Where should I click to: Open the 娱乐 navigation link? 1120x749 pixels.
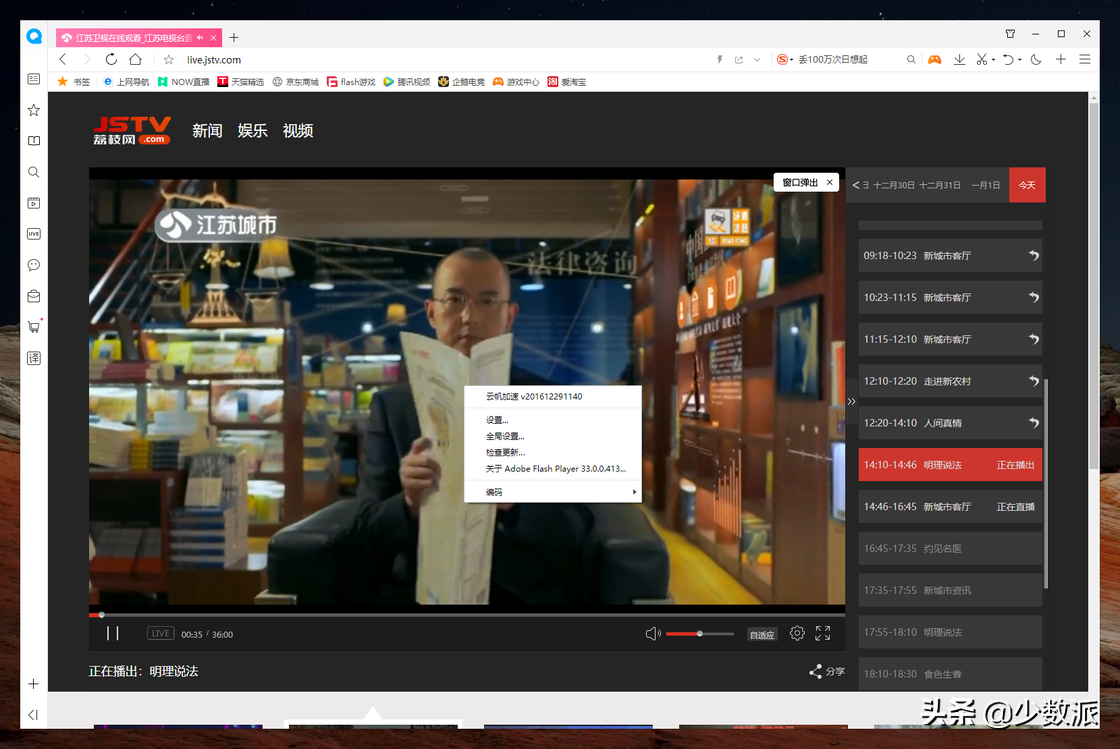click(252, 131)
